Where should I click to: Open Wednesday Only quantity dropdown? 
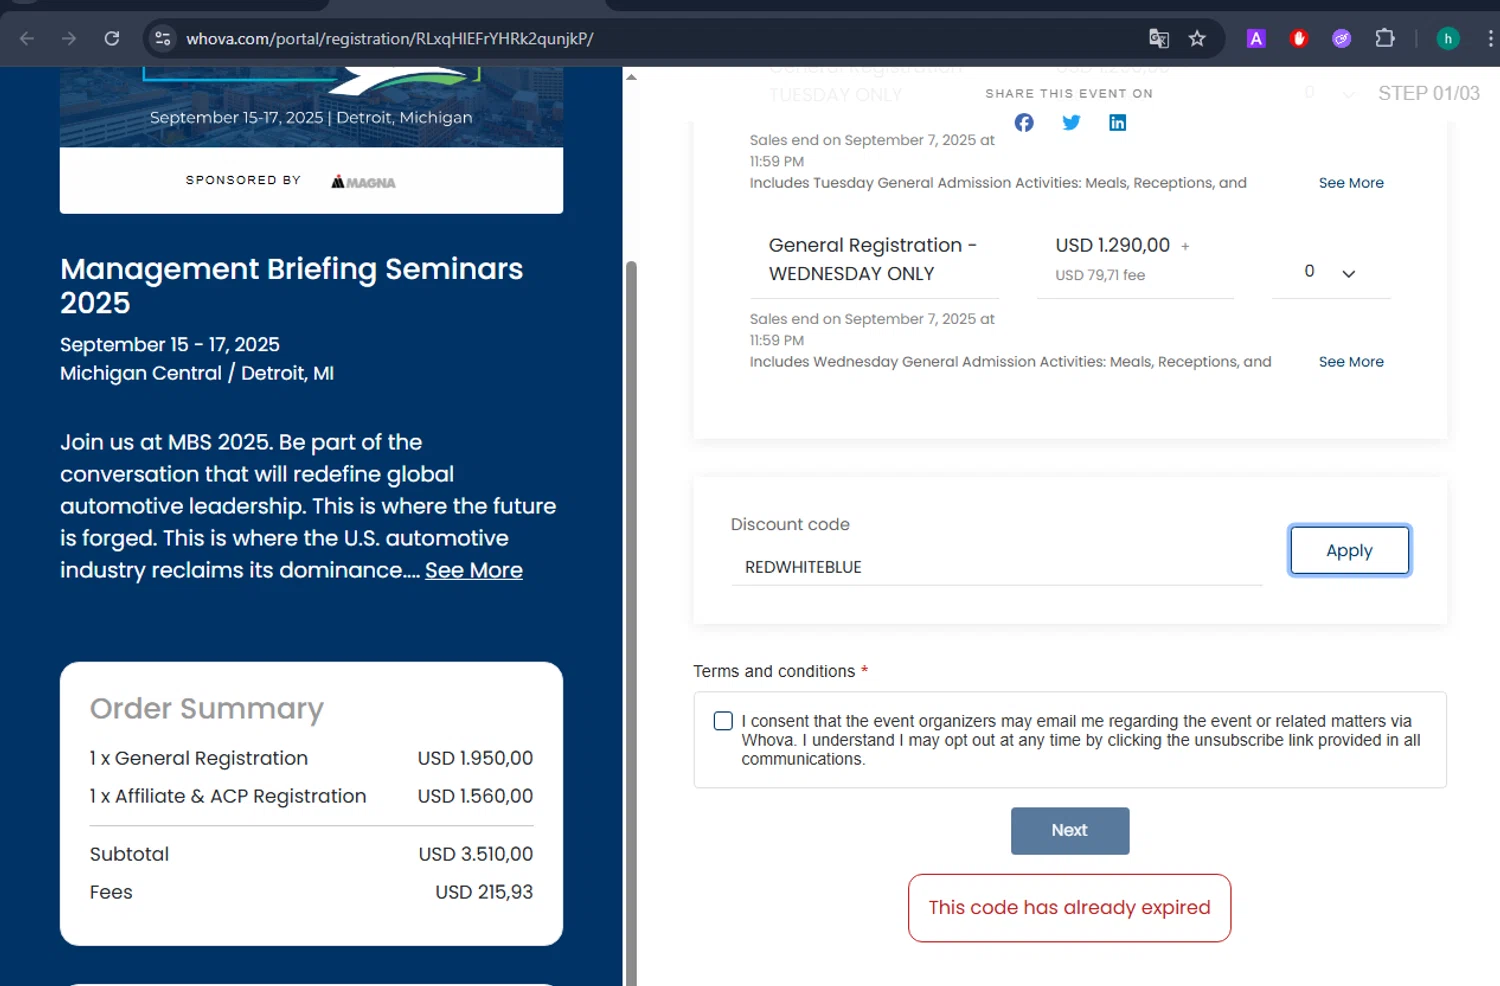point(1330,272)
